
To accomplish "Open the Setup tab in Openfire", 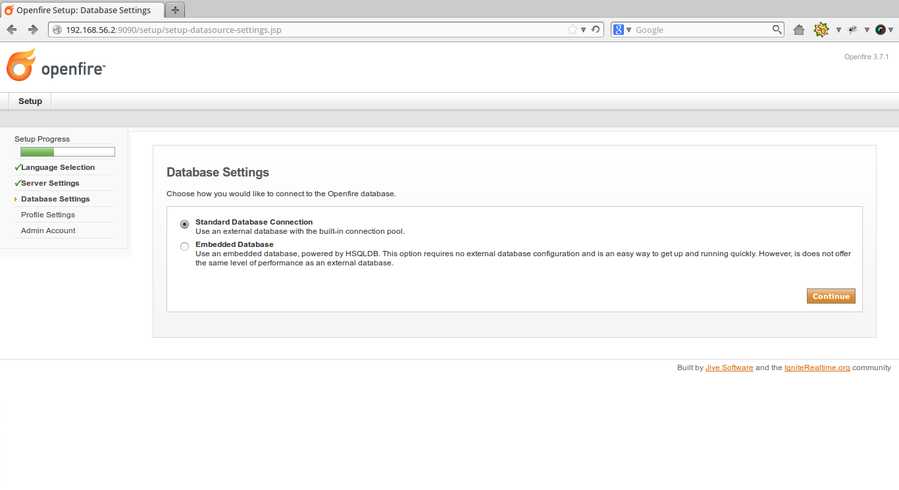I will tap(30, 101).
